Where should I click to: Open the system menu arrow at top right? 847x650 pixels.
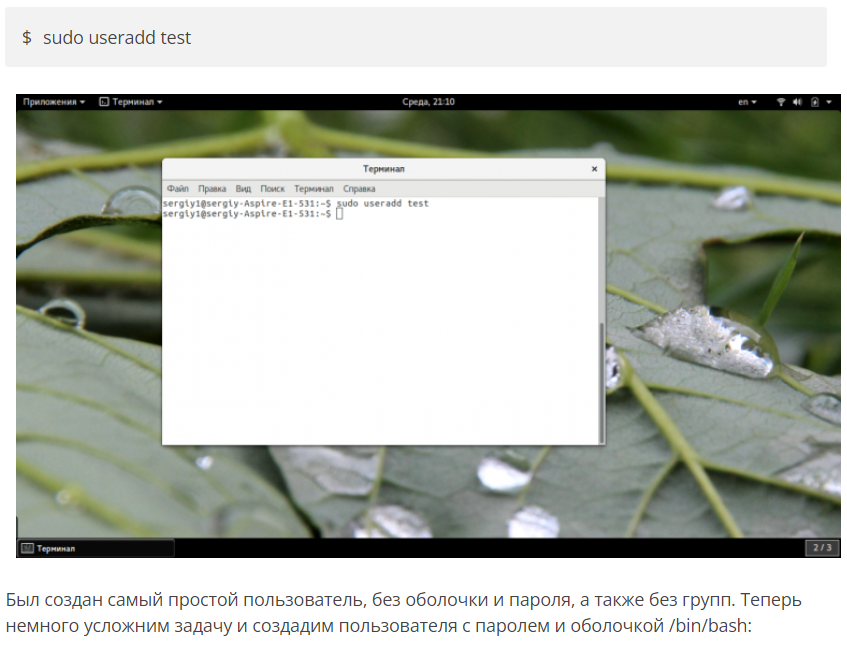[829, 102]
